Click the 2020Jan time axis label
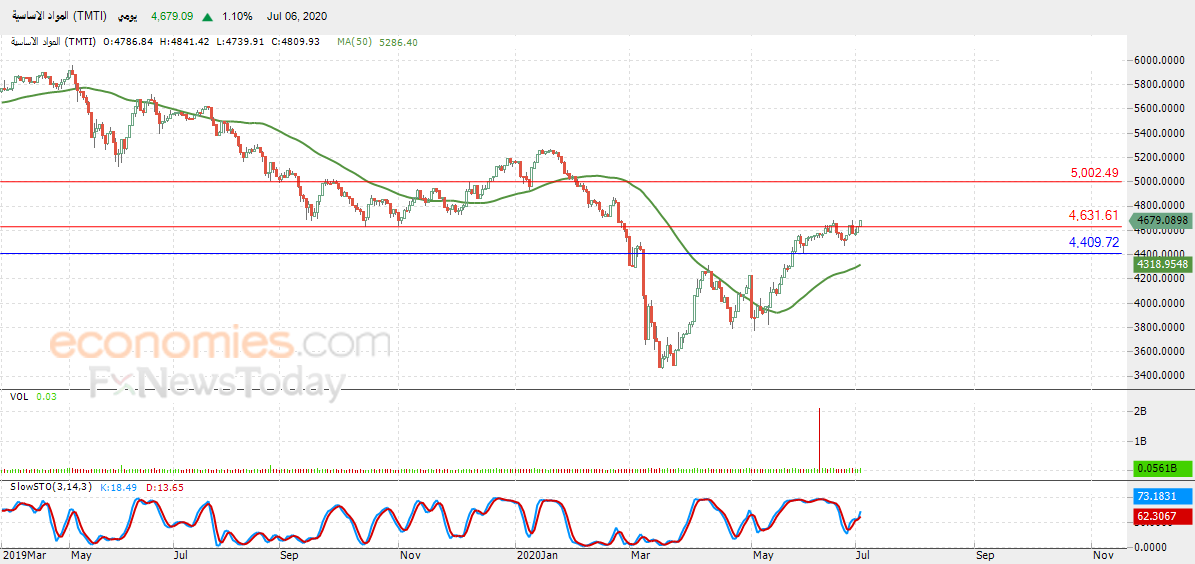 (537, 555)
